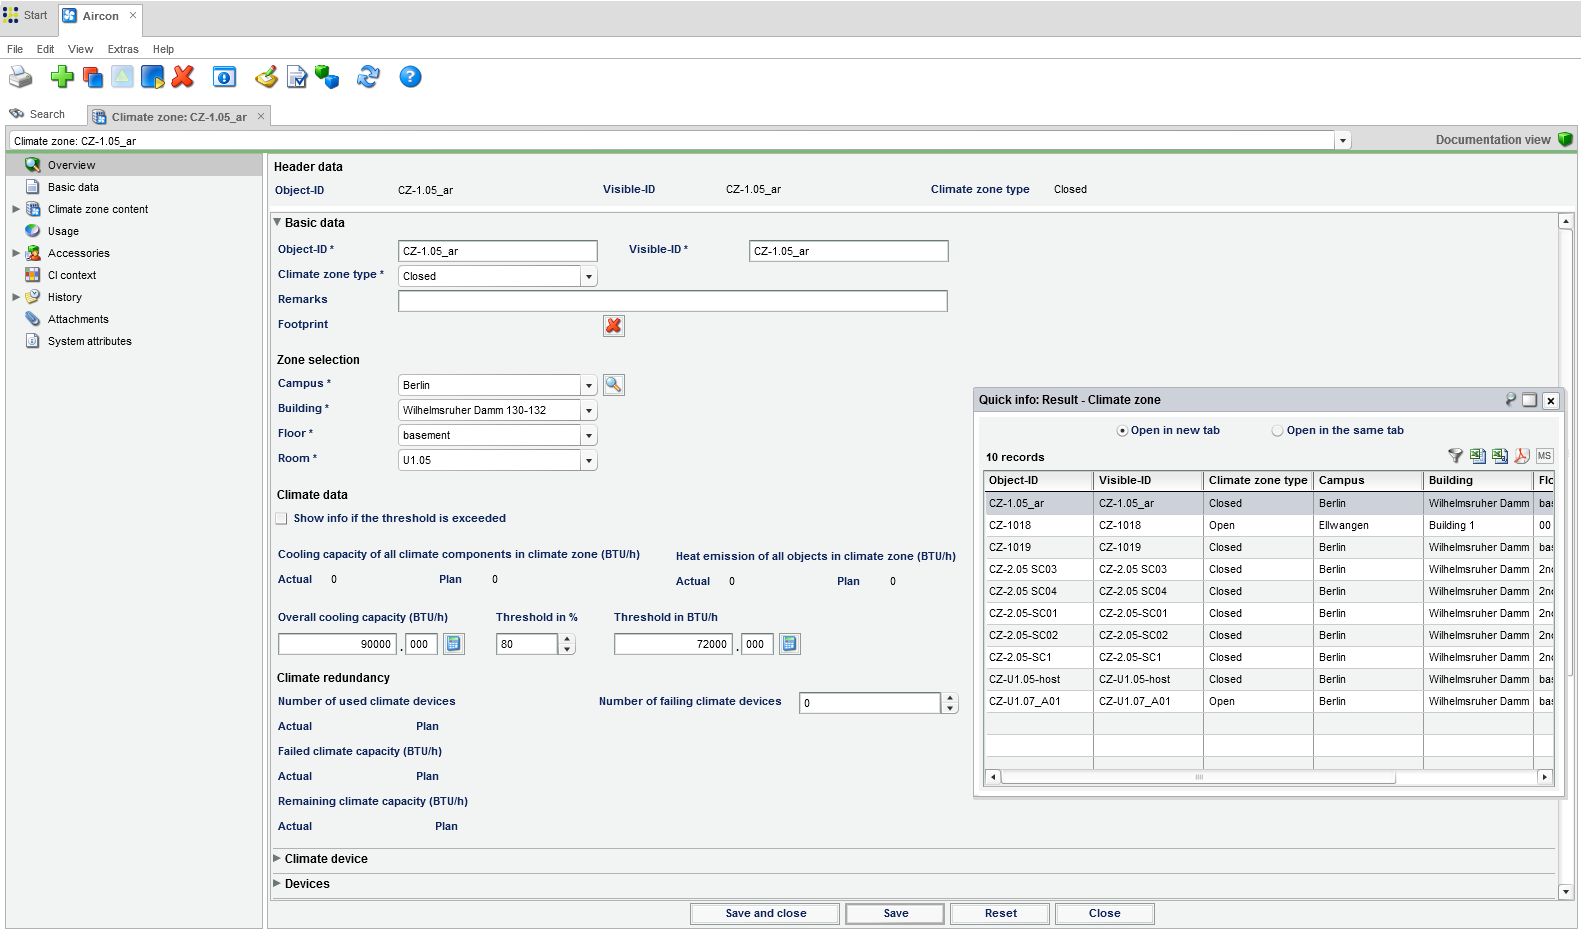Click the magnifier icon next to Campus
Viewport: 1581px width, 932px height.
614,385
